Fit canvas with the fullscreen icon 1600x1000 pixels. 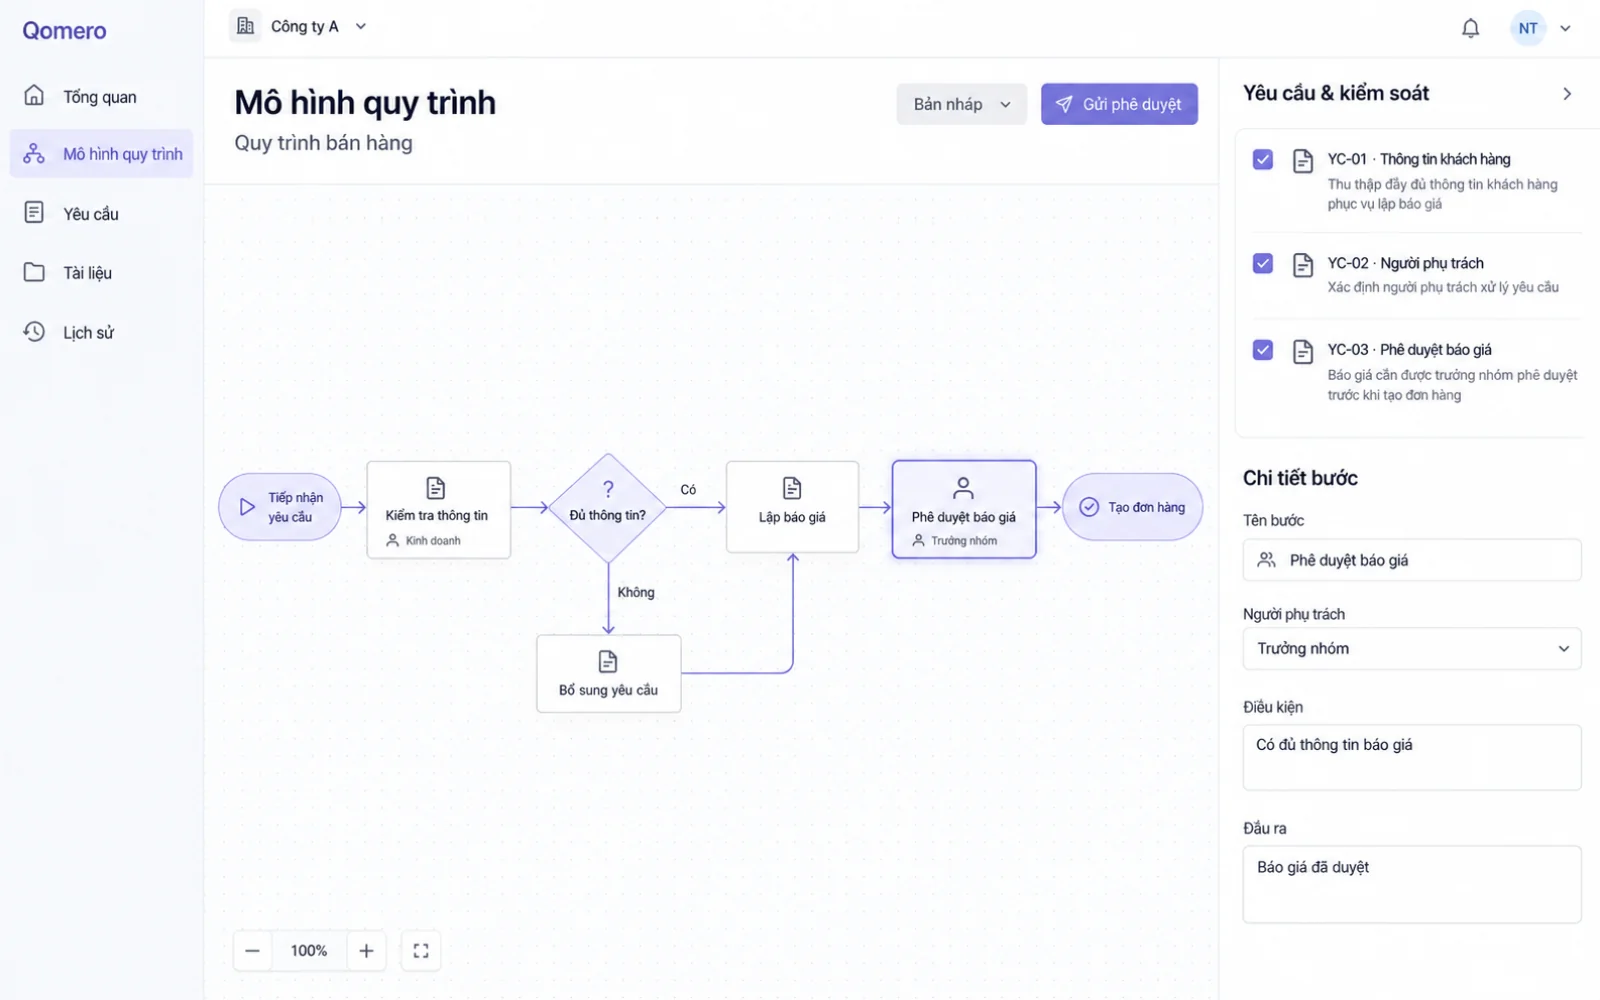click(421, 951)
